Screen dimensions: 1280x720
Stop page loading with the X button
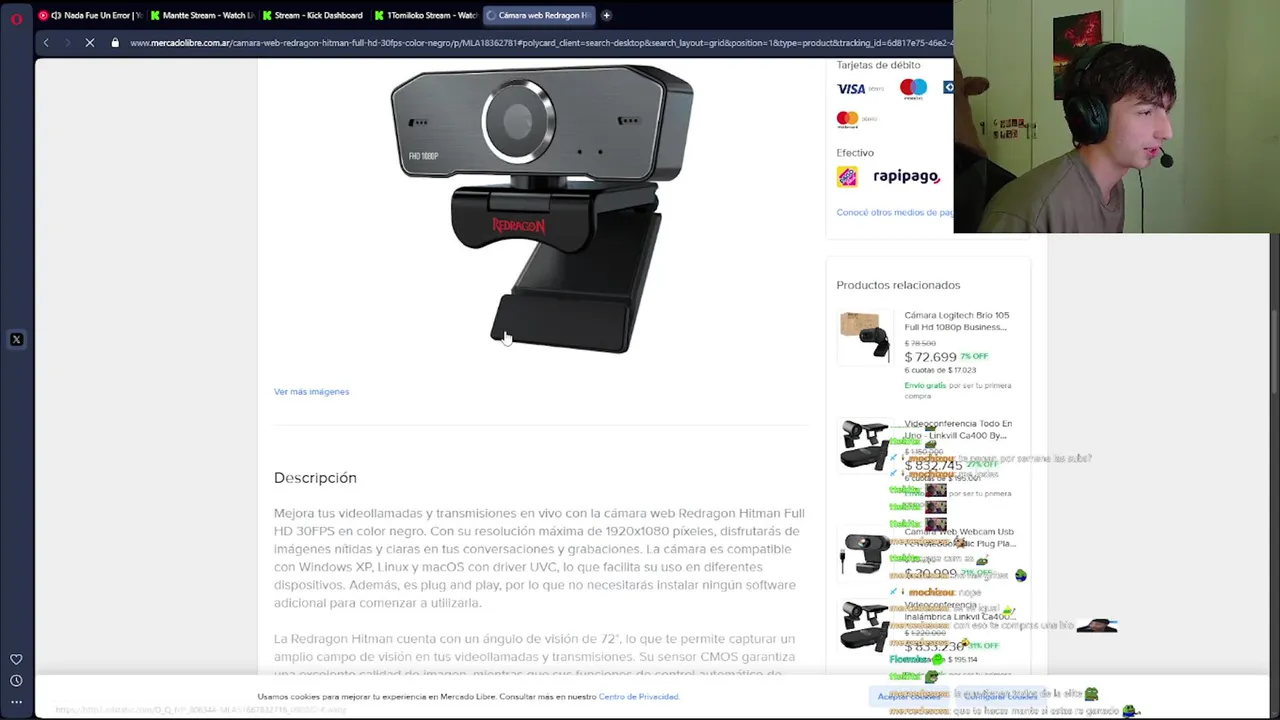coord(90,43)
